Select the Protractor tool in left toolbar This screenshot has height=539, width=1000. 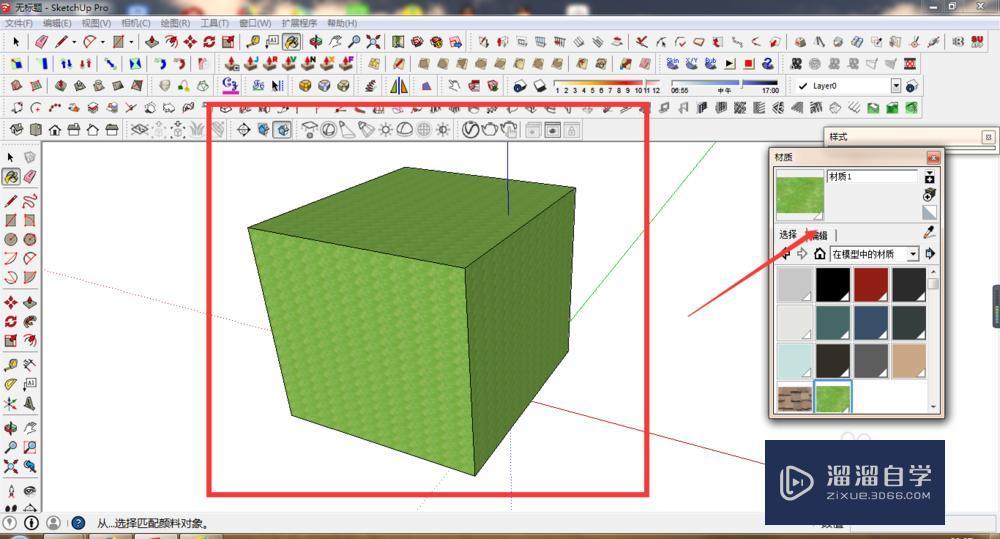point(11,384)
